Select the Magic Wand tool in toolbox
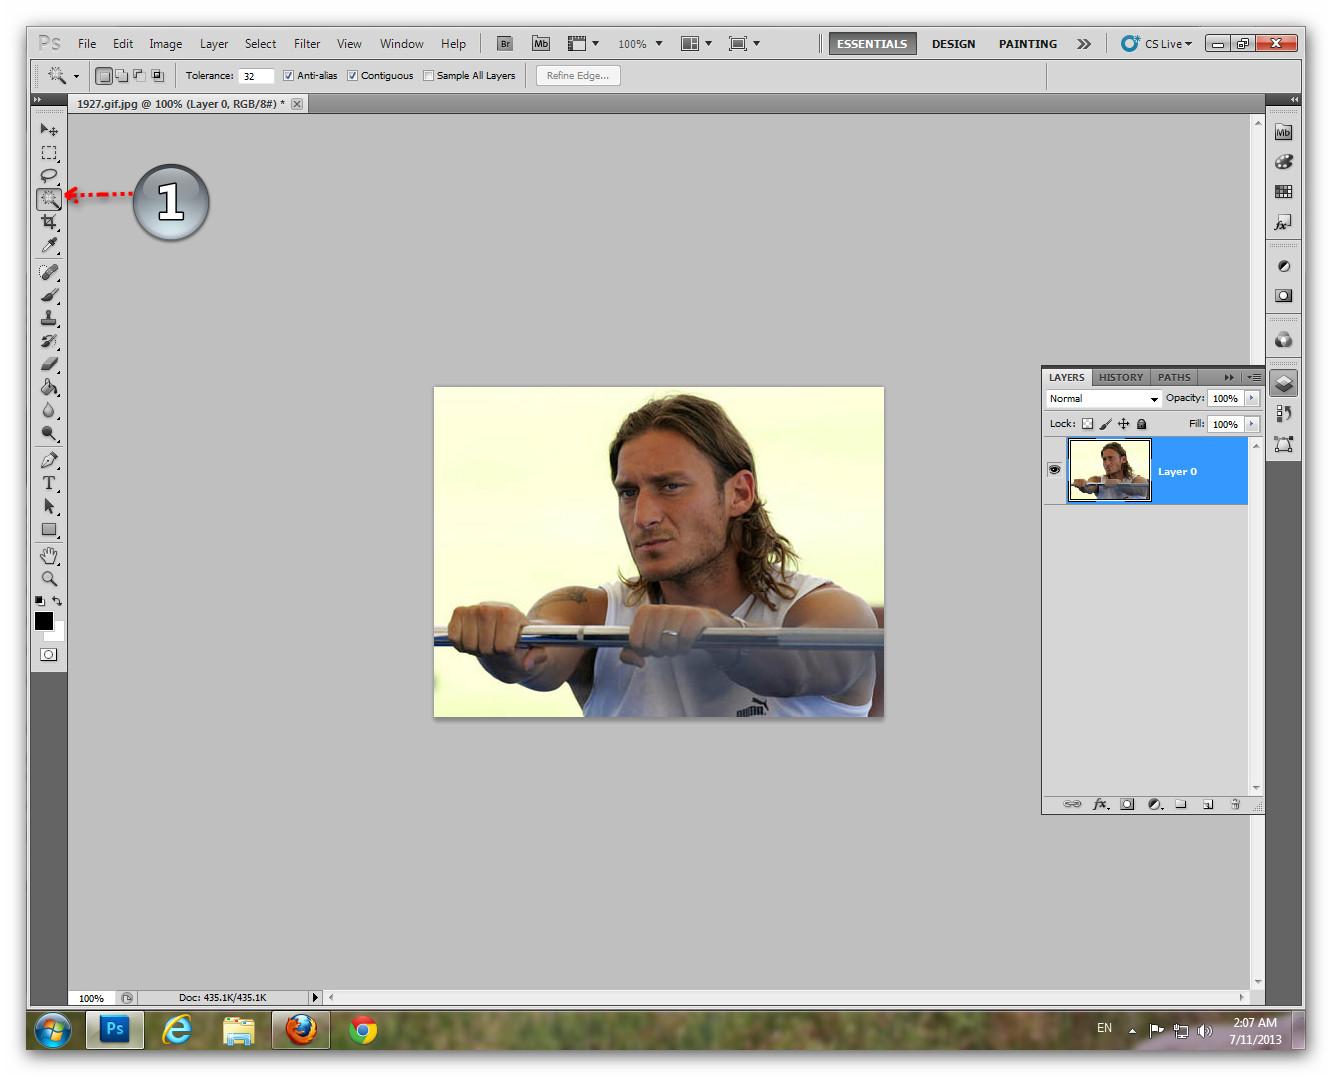Viewport: 1332px width, 1076px height. (x=48, y=199)
